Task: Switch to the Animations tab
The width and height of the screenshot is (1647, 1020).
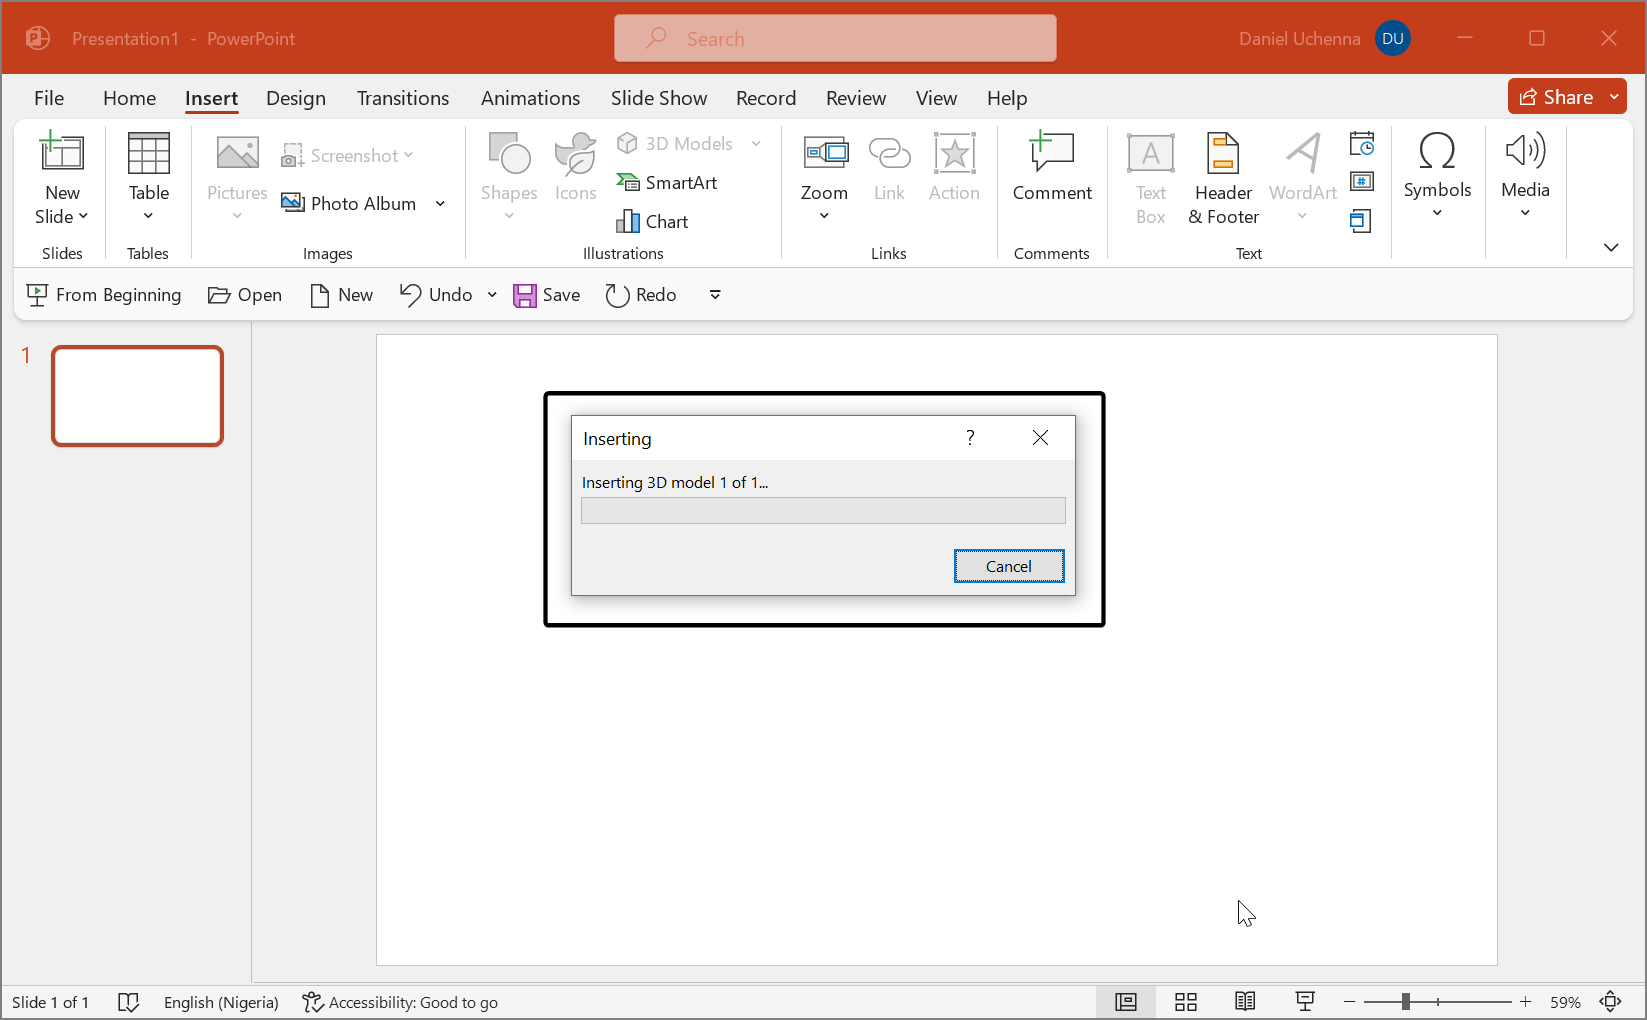Action: pyautogui.click(x=530, y=98)
